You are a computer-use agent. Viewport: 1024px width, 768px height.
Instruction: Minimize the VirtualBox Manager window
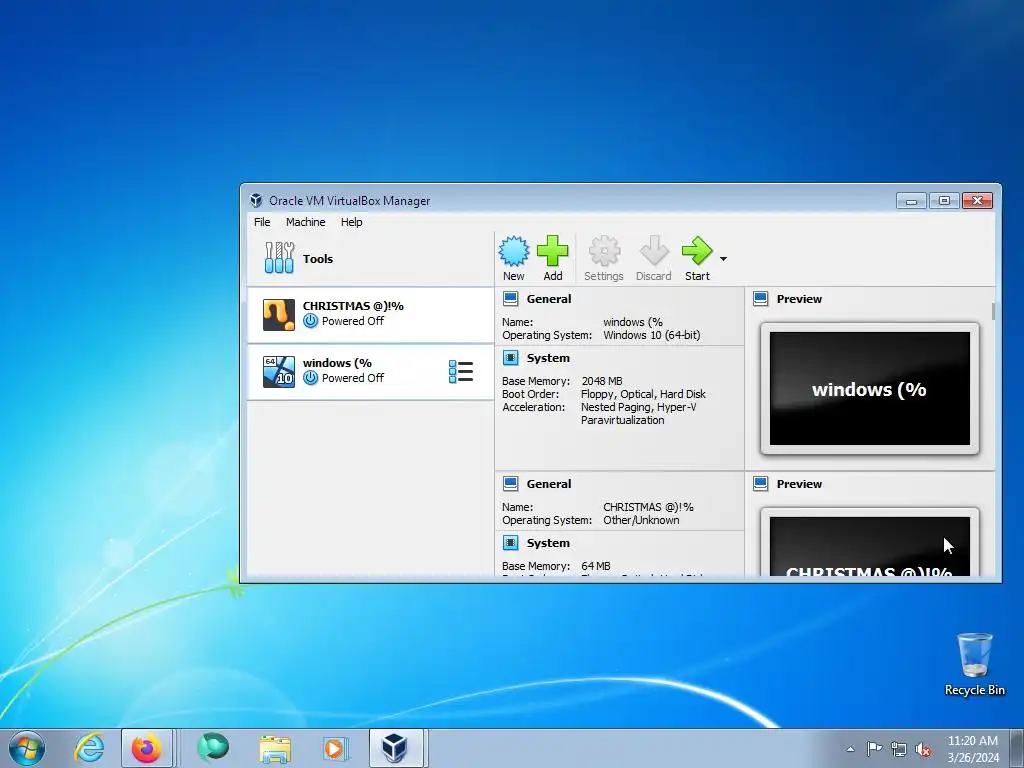912,200
